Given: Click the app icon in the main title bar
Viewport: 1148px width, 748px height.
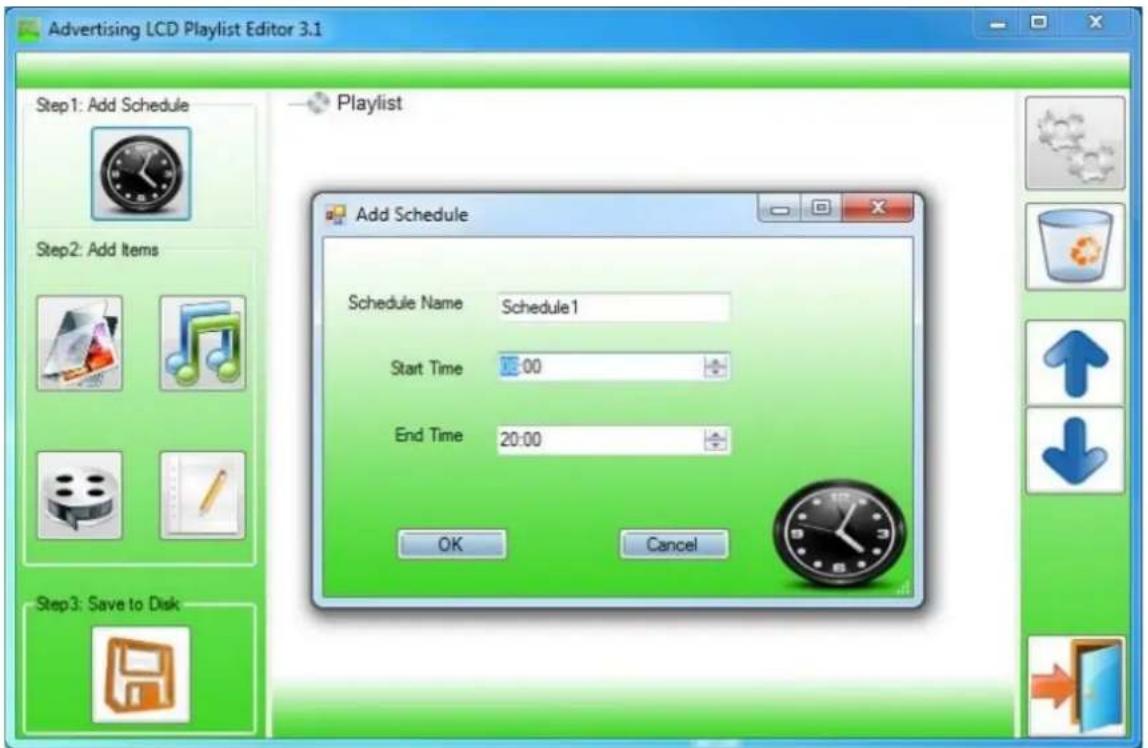Looking at the screenshot, I should (x=28, y=30).
